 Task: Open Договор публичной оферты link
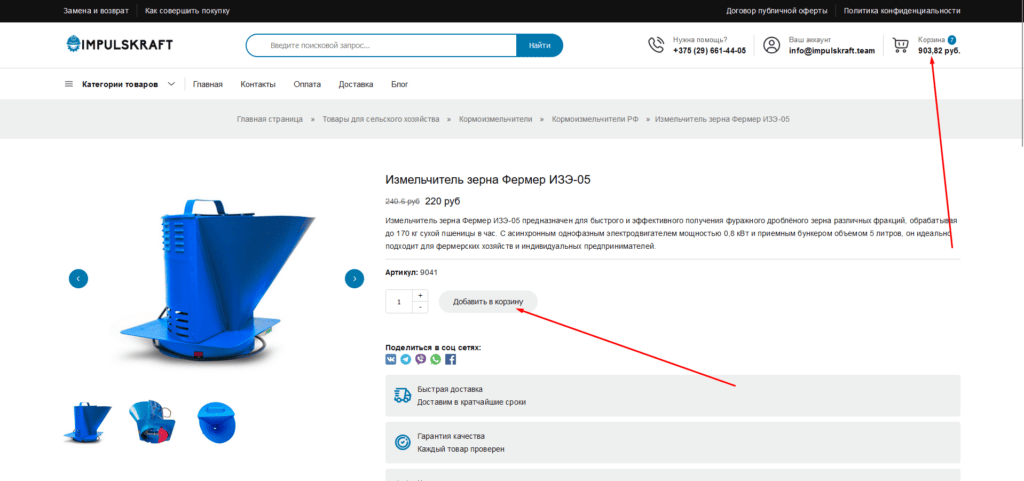point(776,11)
